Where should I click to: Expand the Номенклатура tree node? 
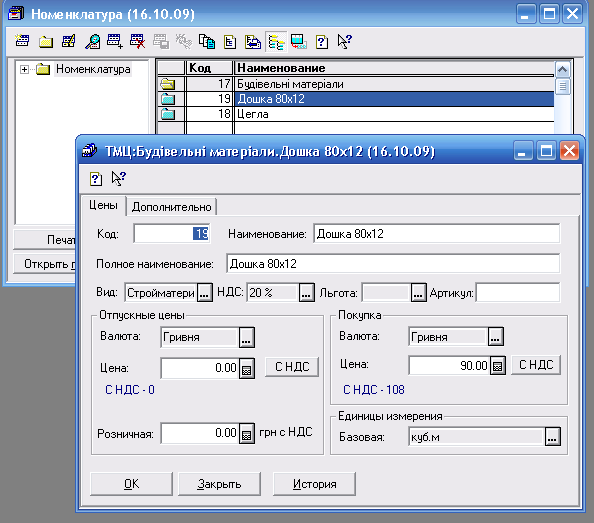pyautogui.click(x=24, y=69)
